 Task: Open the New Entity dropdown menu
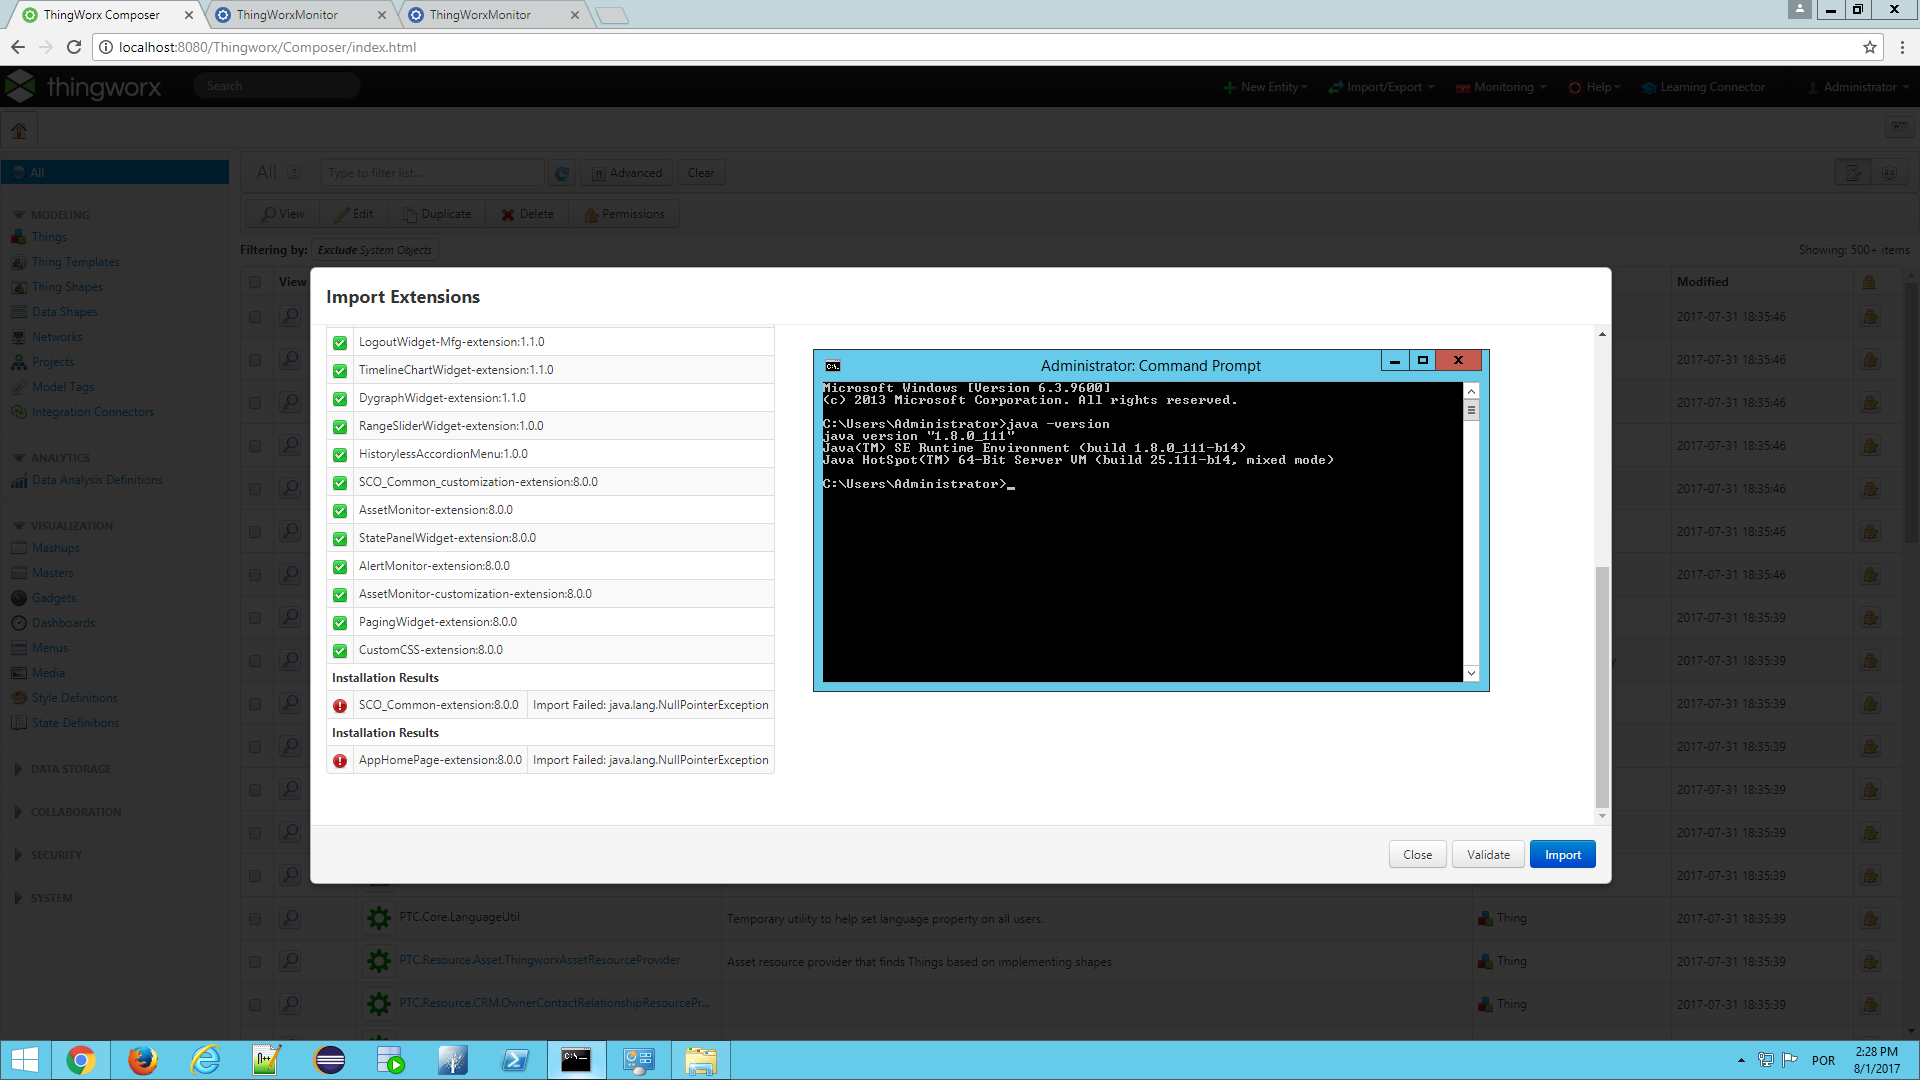tap(1266, 87)
